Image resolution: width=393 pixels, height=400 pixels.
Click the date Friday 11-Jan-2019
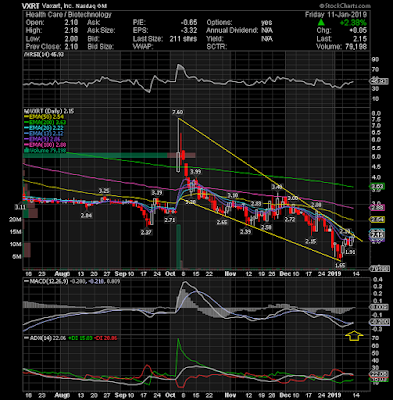click(x=336, y=15)
